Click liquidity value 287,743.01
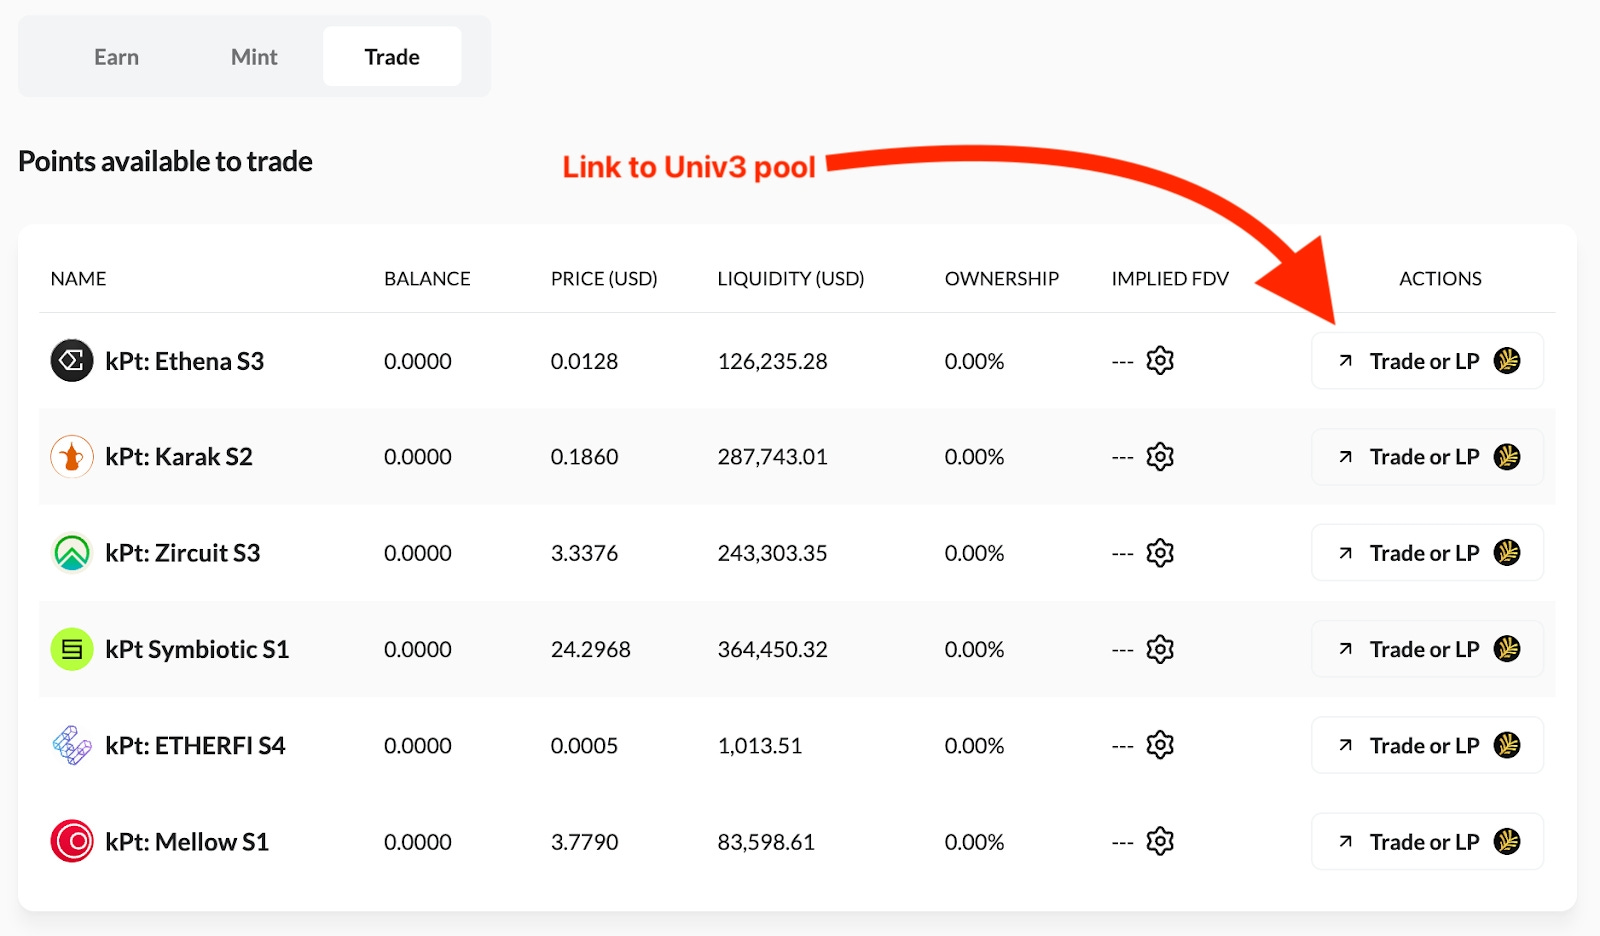 (x=772, y=457)
